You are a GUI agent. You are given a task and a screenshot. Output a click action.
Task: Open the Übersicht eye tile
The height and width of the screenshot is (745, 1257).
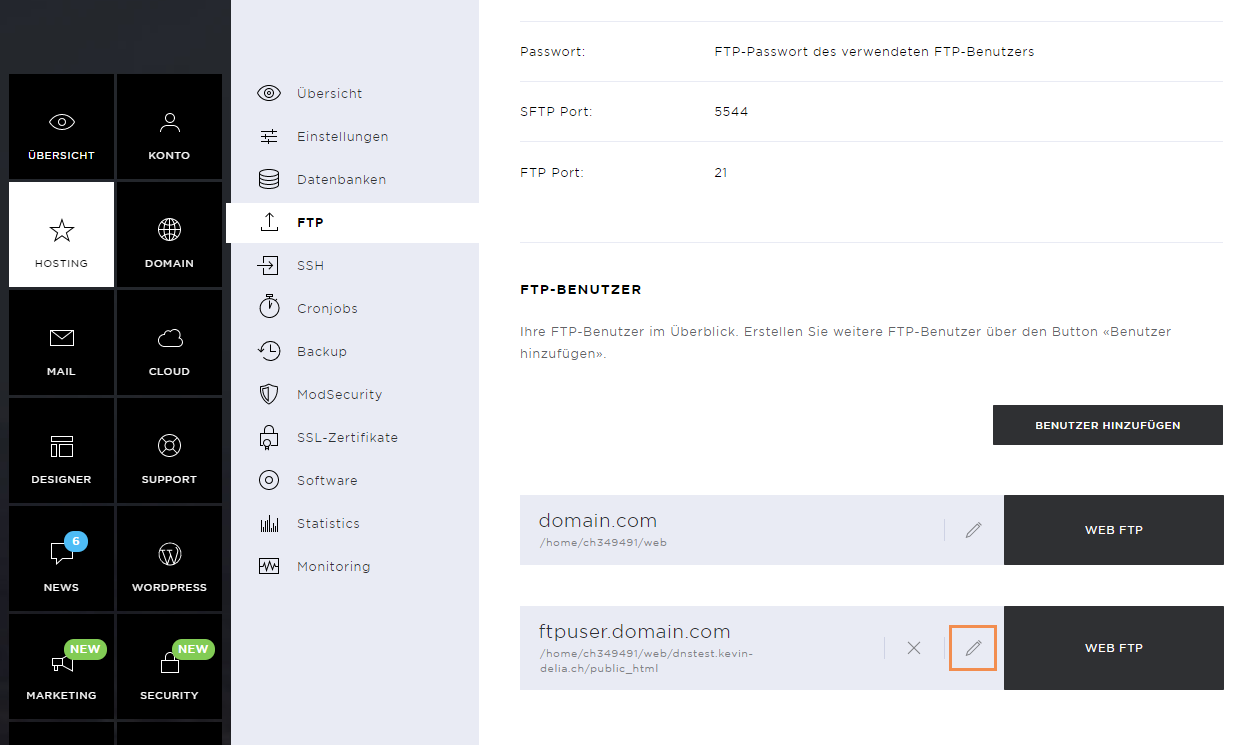coord(61,127)
